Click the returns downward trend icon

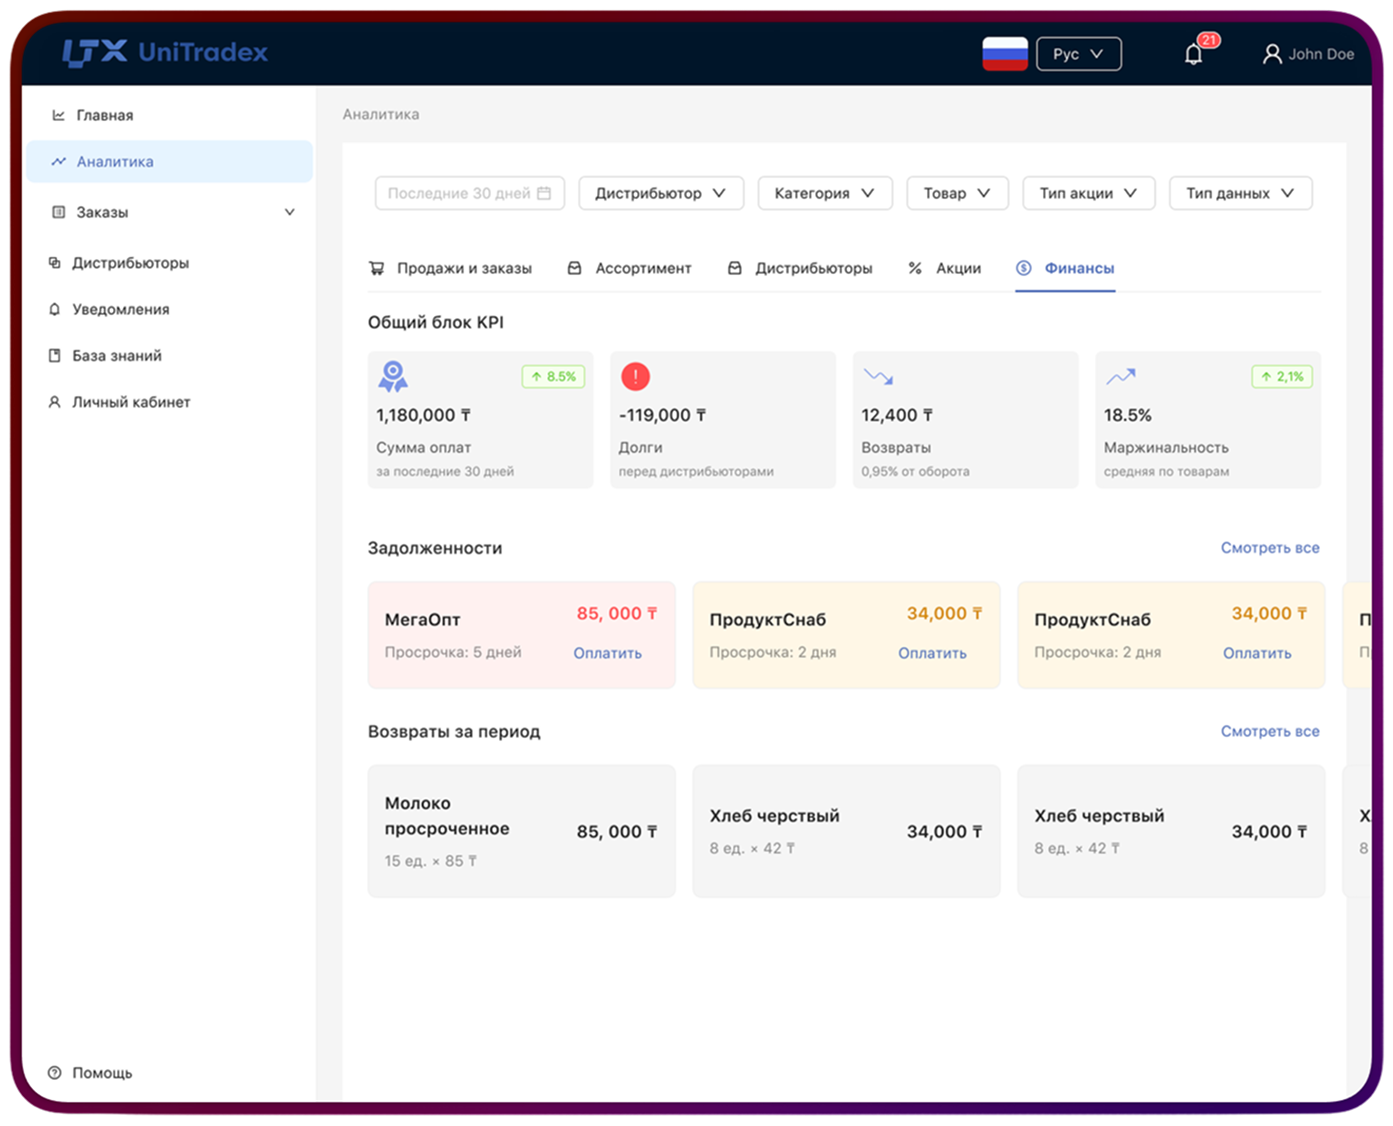pyautogui.click(x=878, y=377)
